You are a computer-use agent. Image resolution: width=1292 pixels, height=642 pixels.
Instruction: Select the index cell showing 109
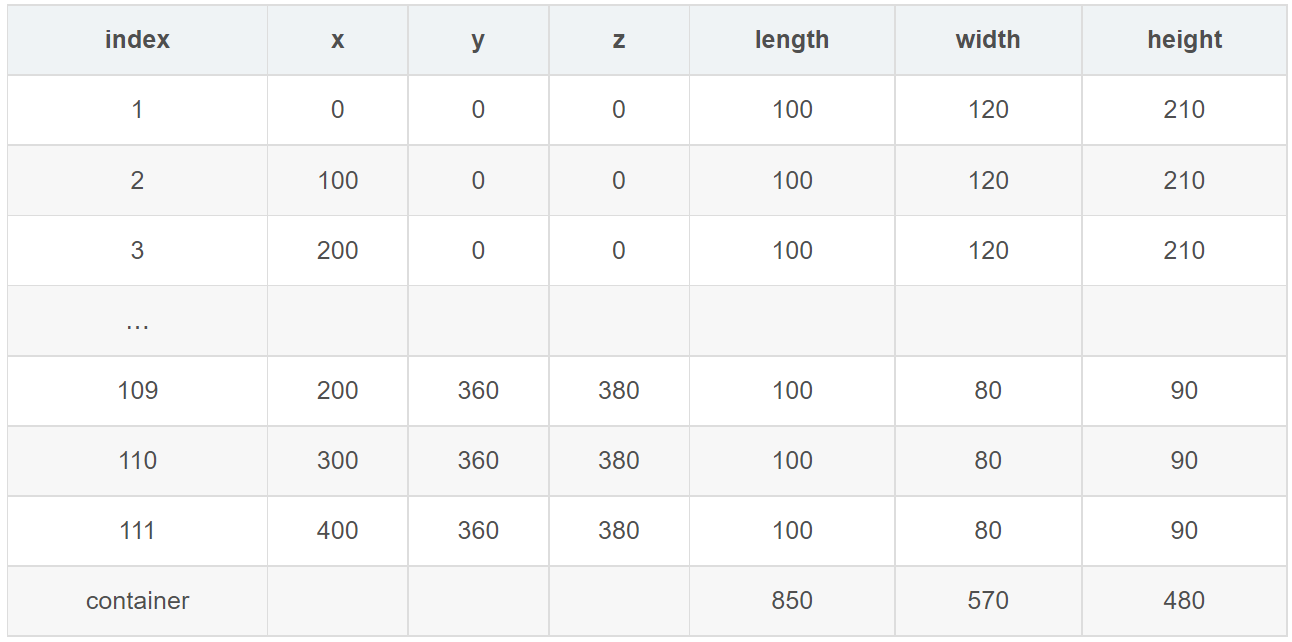click(x=137, y=390)
